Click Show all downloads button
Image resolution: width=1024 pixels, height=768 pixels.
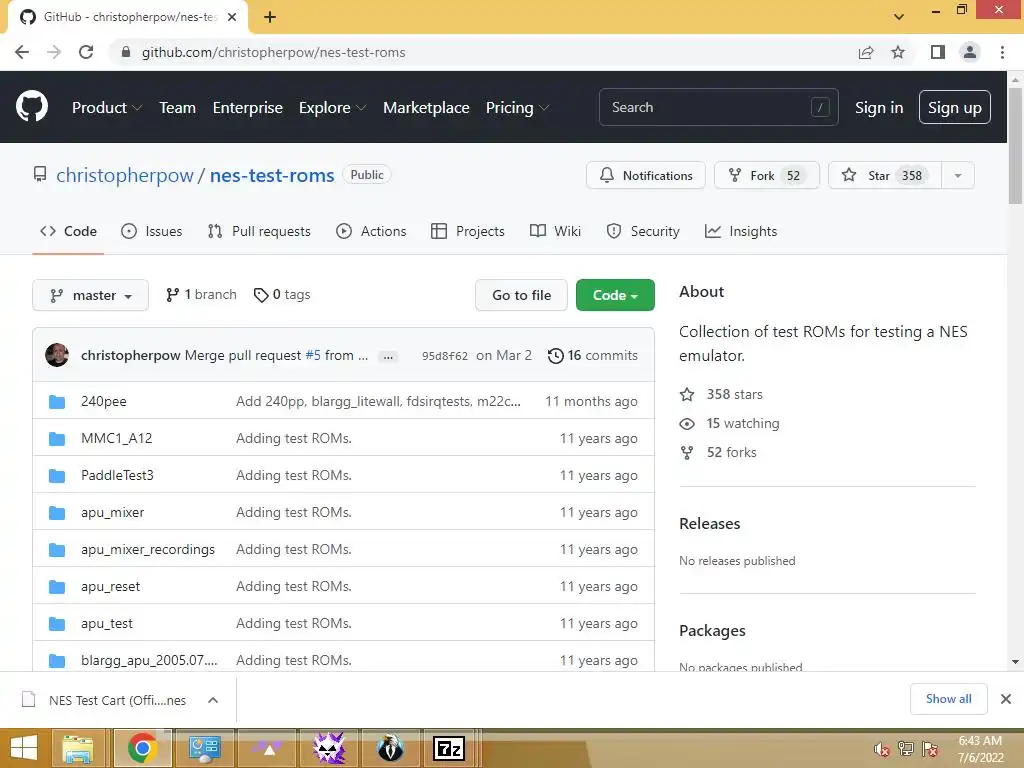948,699
